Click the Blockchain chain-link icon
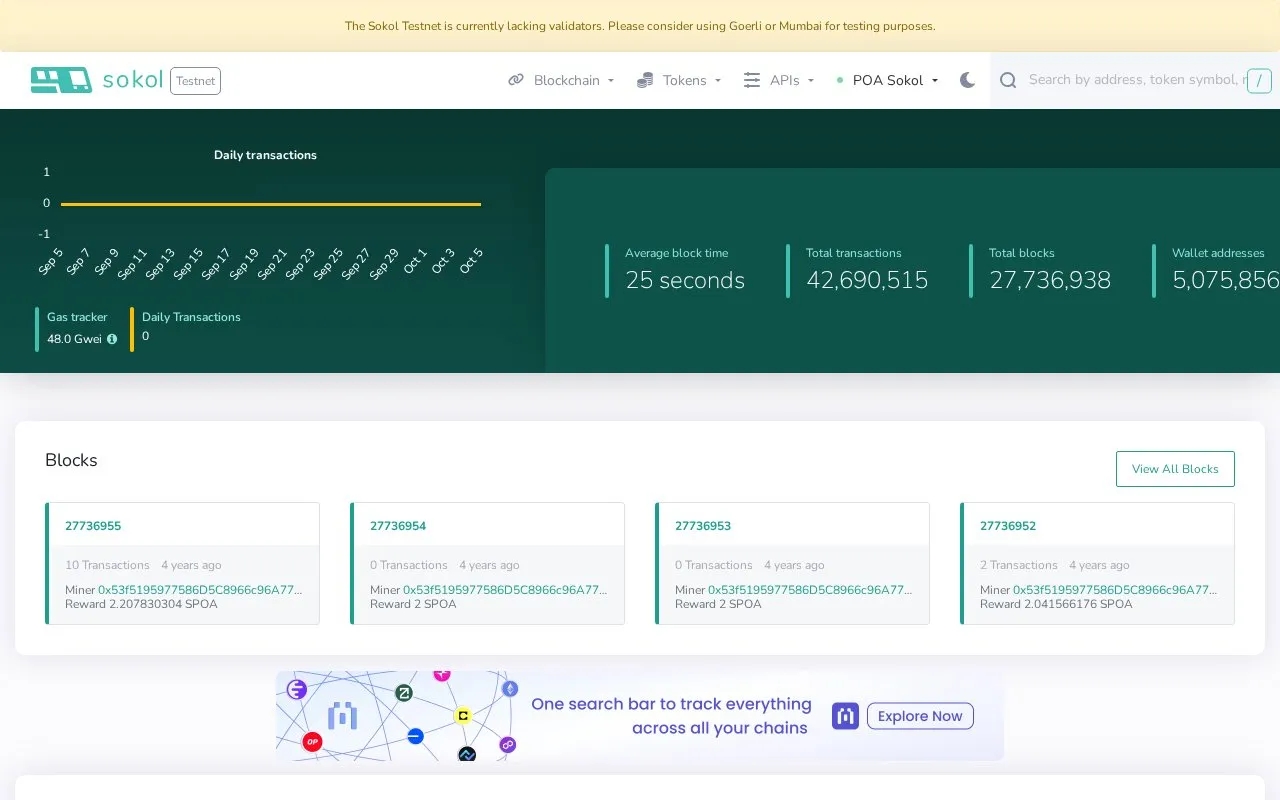The height and width of the screenshot is (800, 1280). click(516, 80)
